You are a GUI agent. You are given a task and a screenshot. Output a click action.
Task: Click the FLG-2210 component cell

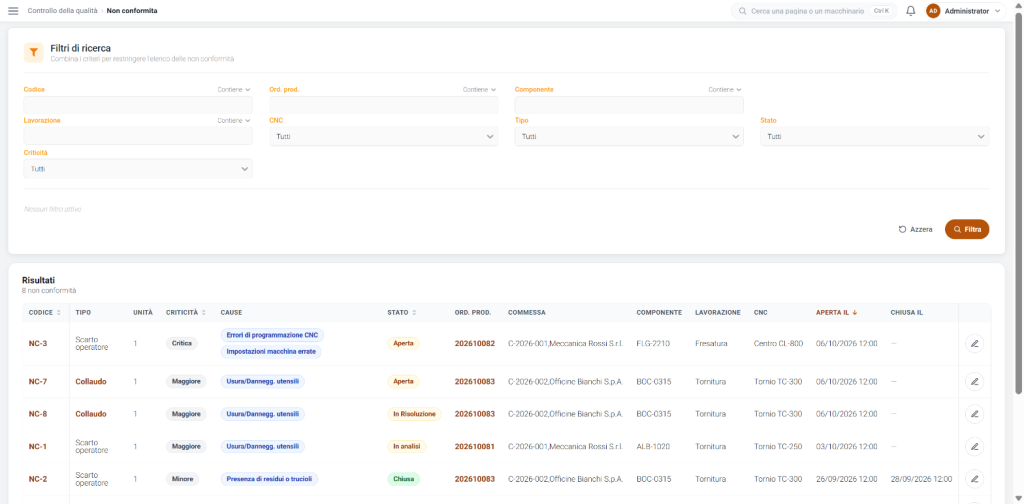point(653,343)
